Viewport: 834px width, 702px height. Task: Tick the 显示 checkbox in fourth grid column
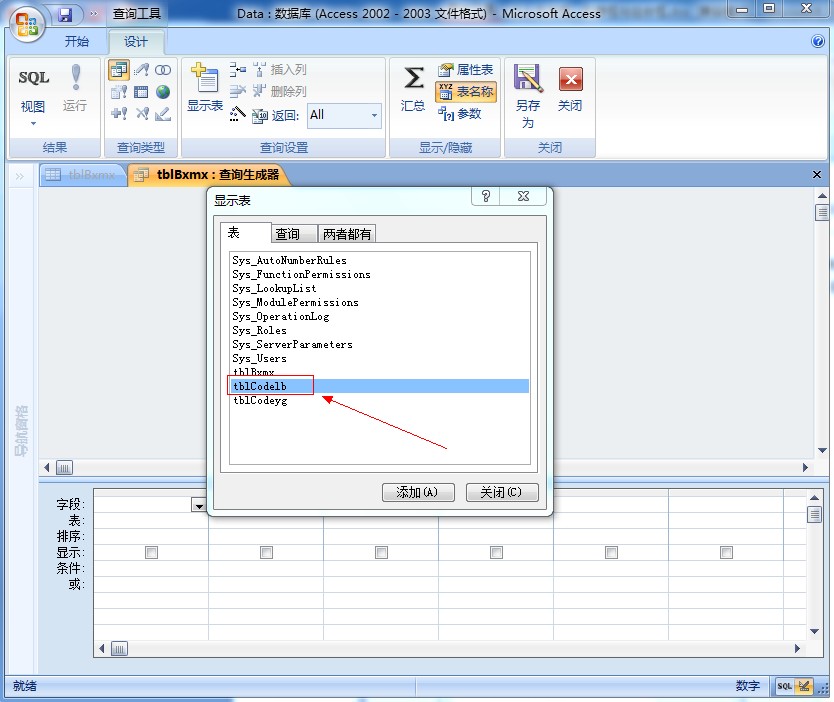496,553
